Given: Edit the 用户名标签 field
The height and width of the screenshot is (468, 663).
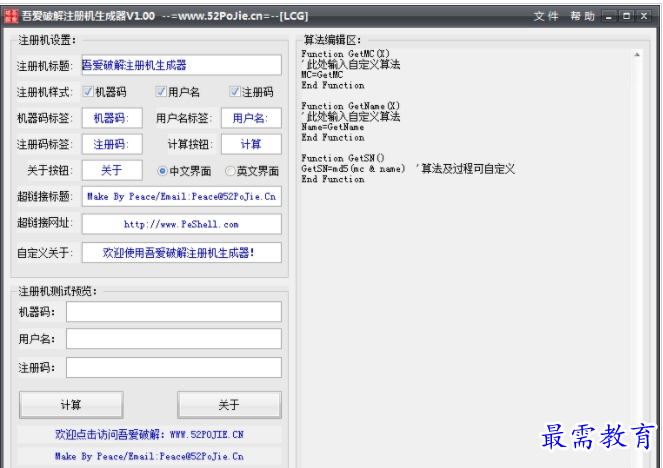Looking at the screenshot, I should point(251,118).
